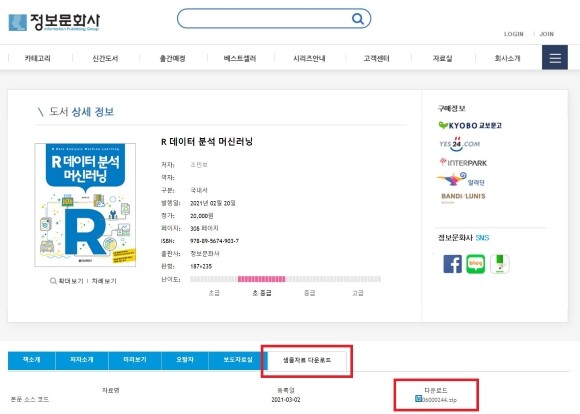Image resolution: width=580 pixels, height=414 pixels.
Task: Open the Aladin store logo
Action: coord(461,180)
